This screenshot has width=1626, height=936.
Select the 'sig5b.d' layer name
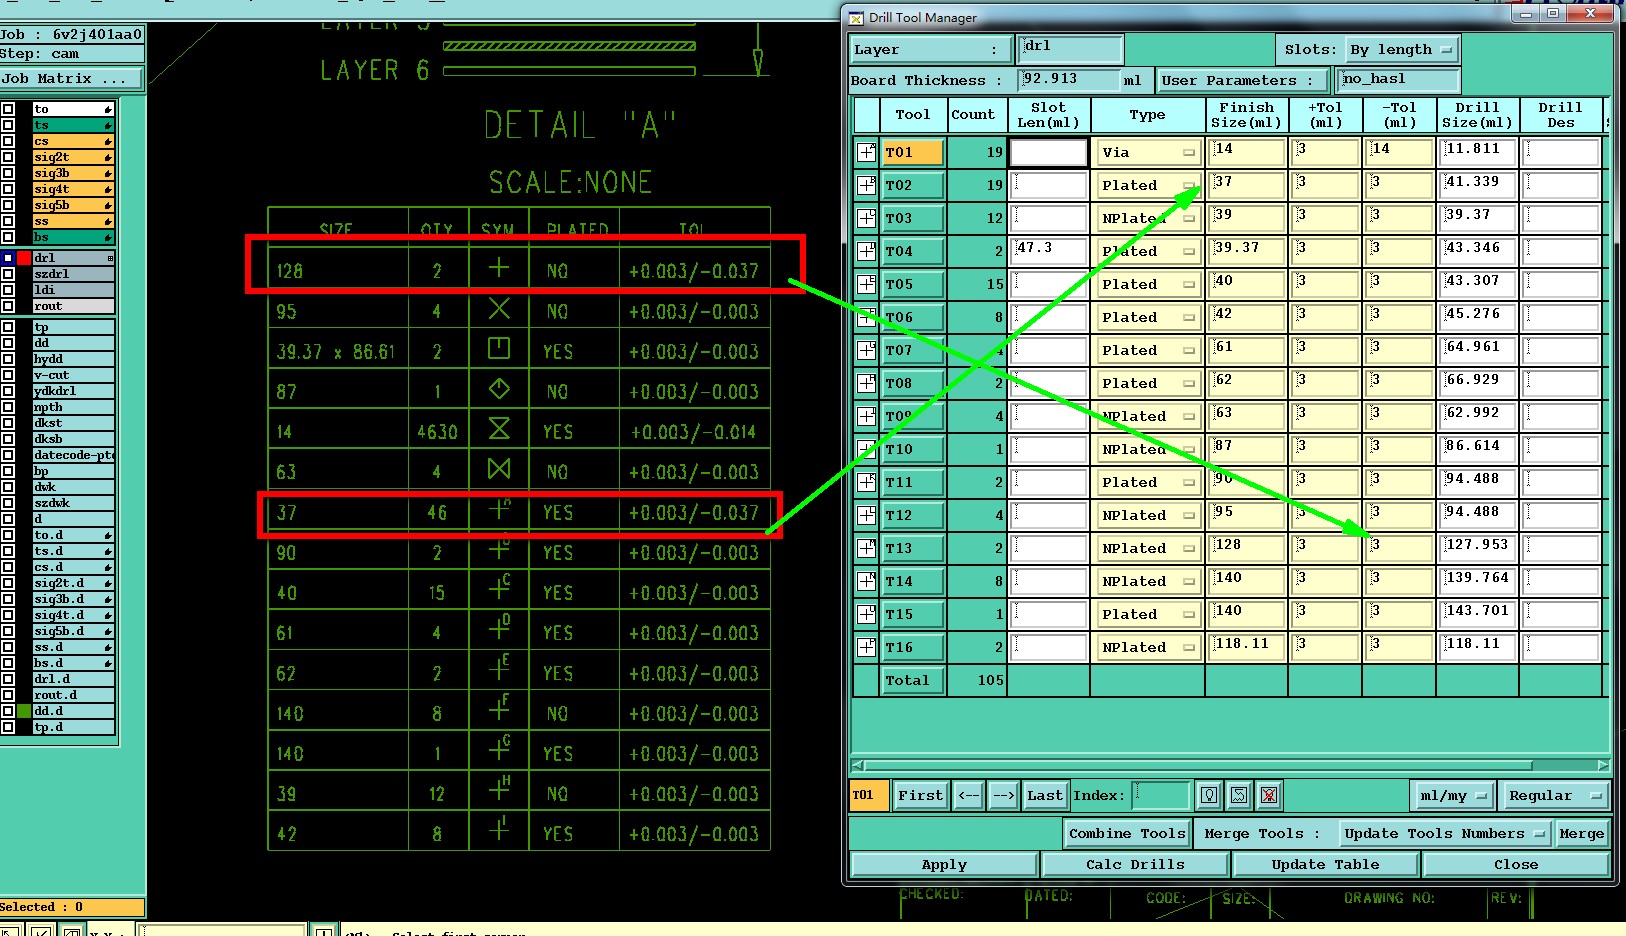(74, 631)
